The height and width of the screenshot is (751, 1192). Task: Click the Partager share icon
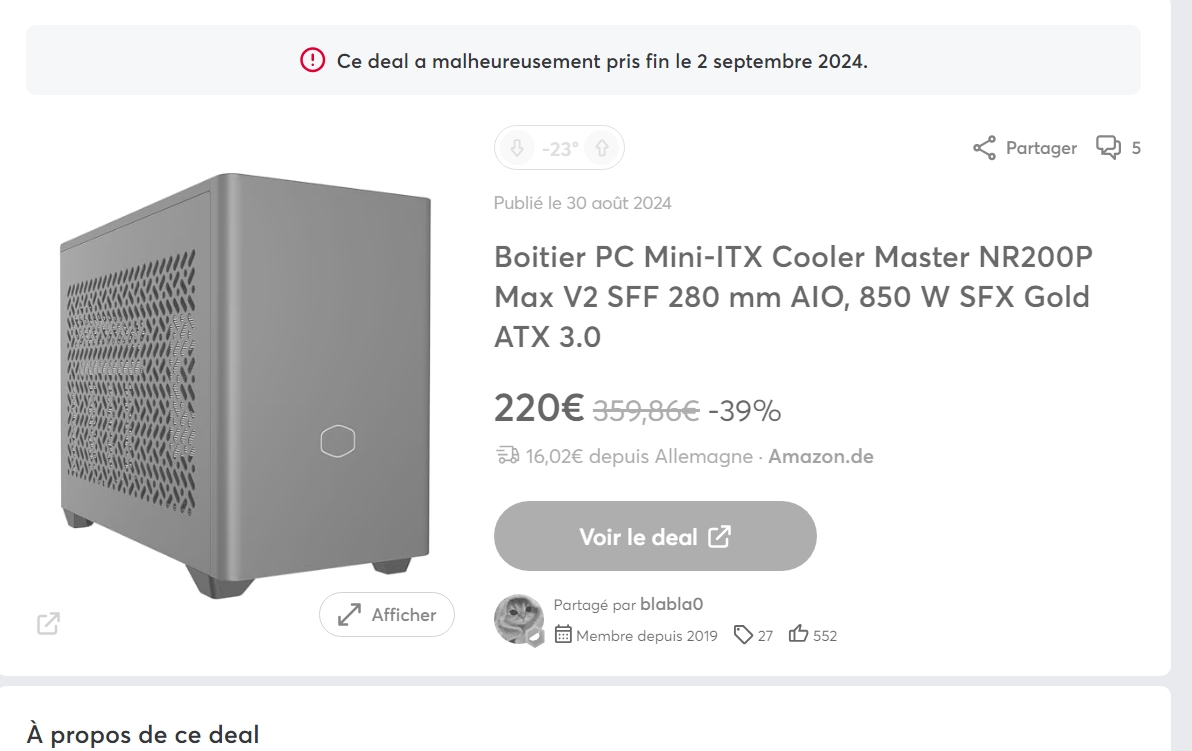(985, 149)
